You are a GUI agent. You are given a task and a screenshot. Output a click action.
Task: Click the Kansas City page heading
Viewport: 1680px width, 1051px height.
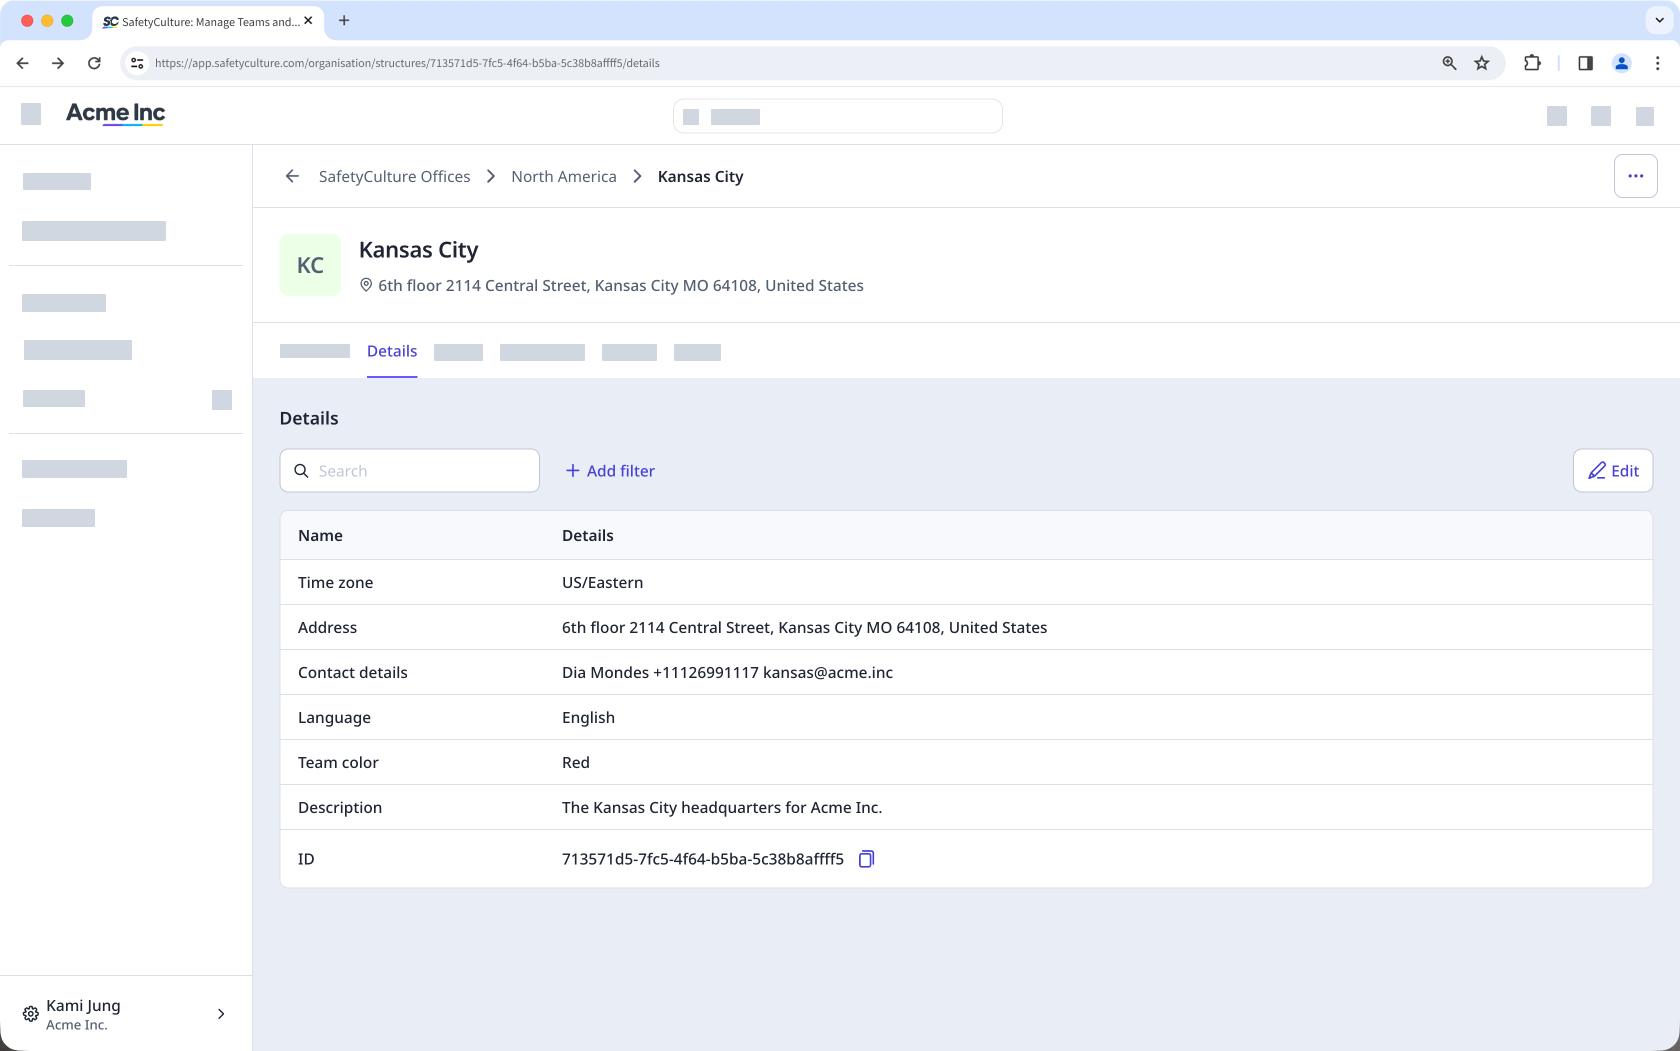click(x=418, y=250)
